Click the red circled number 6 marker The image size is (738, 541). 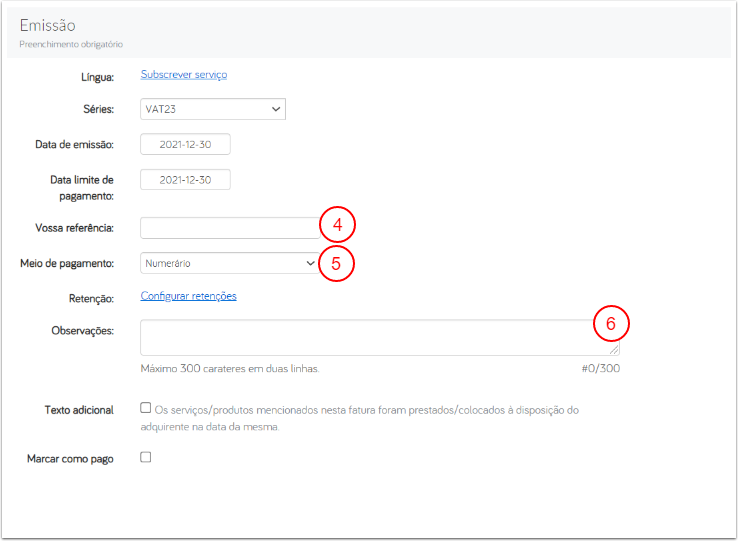[x=611, y=324]
